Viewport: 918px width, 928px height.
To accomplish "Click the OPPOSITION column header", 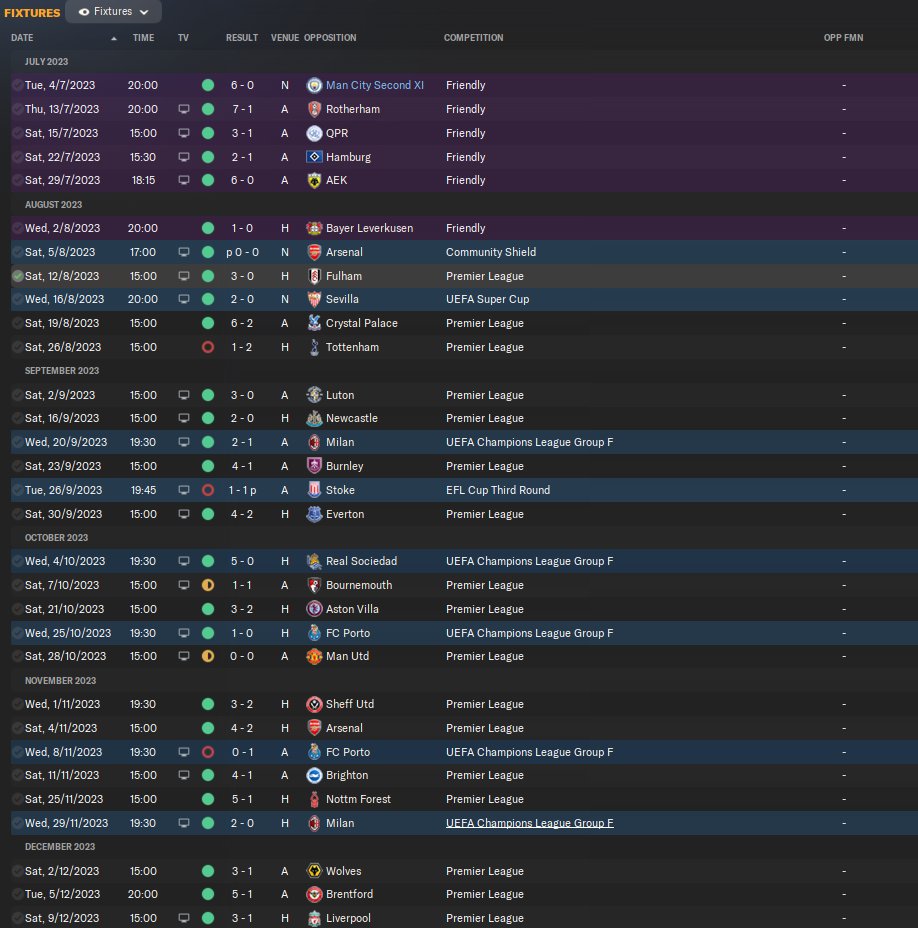I will tap(330, 37).
